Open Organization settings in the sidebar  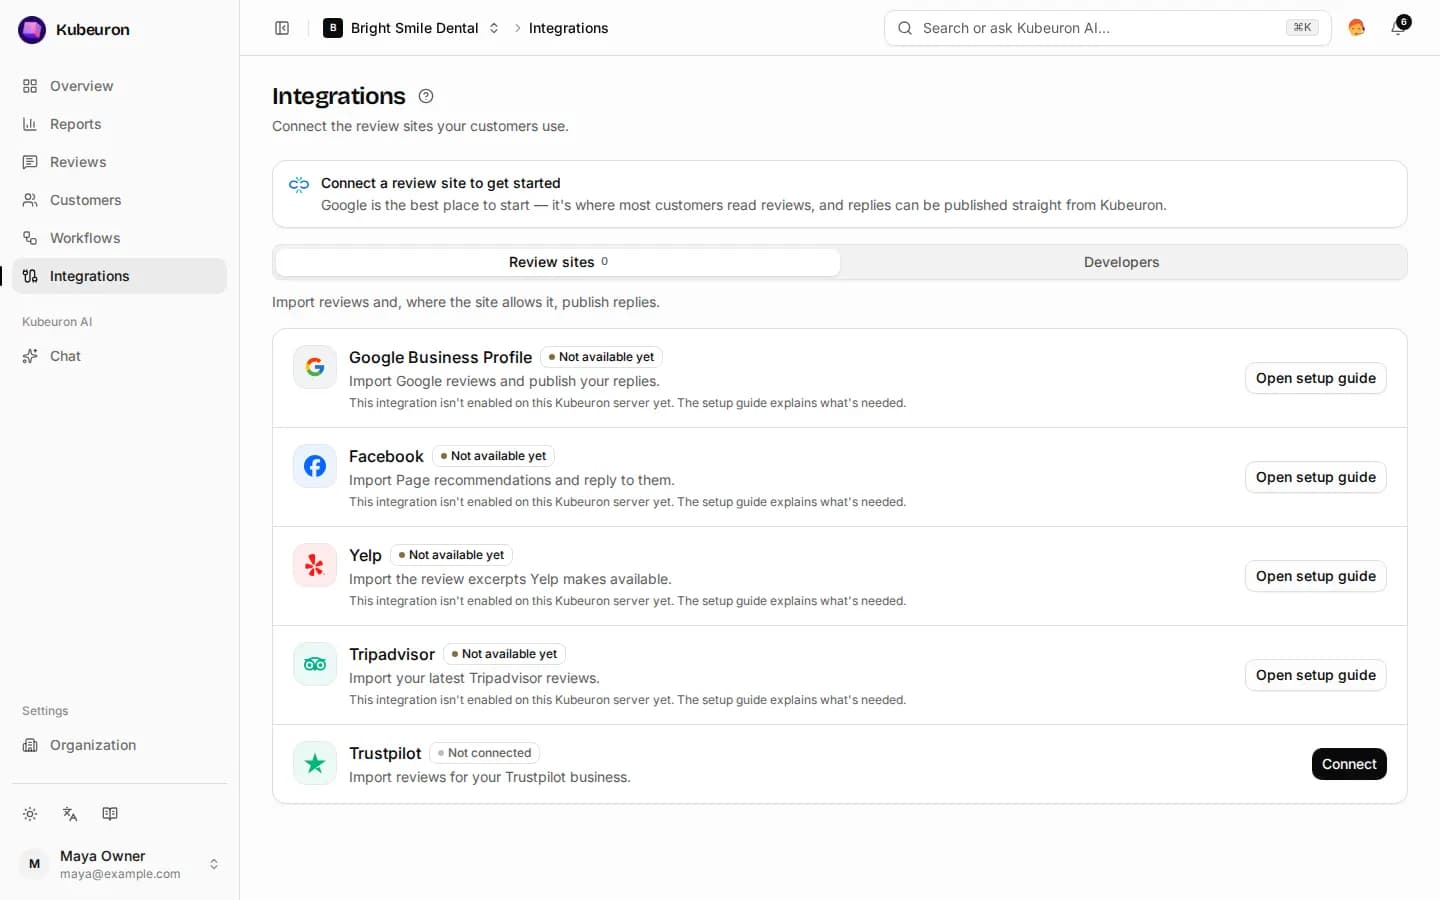pyautogui.click(x=120, y=745)
